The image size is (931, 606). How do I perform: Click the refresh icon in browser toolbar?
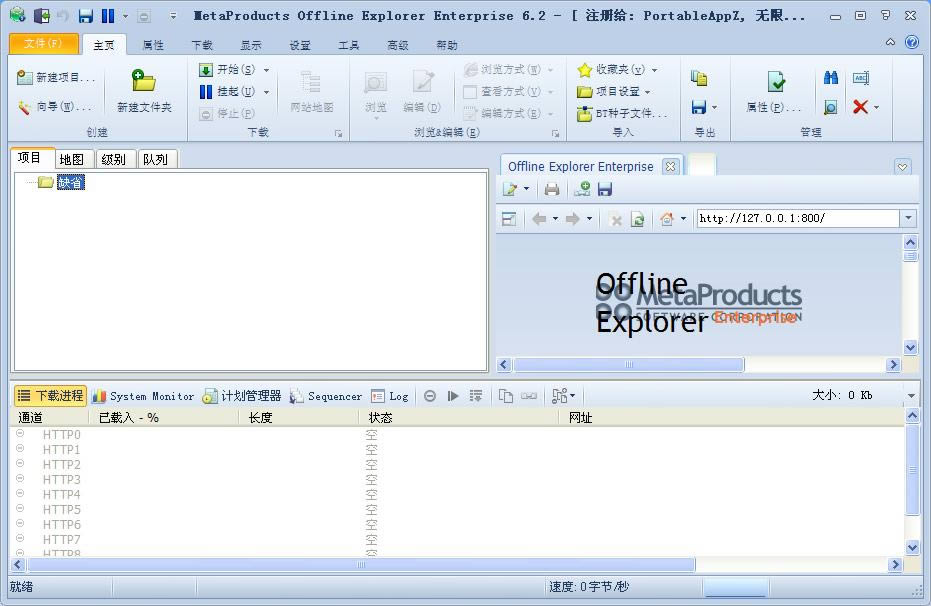click(637, 219)
